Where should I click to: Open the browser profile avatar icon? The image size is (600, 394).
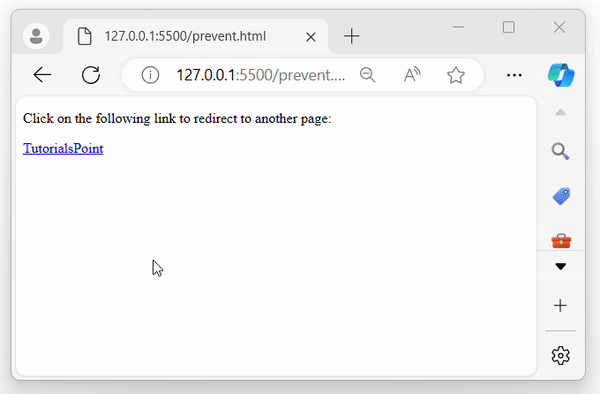click(x=36, y=36)
